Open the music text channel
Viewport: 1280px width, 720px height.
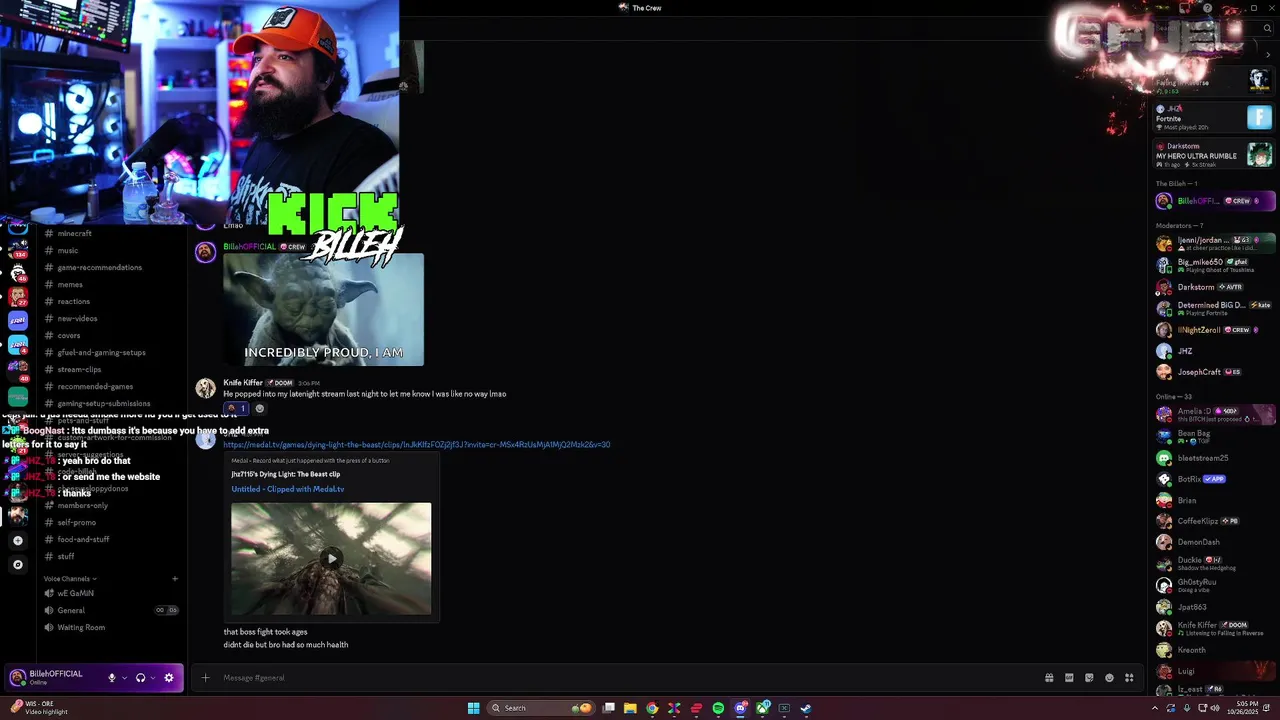[x=110, y=250]
